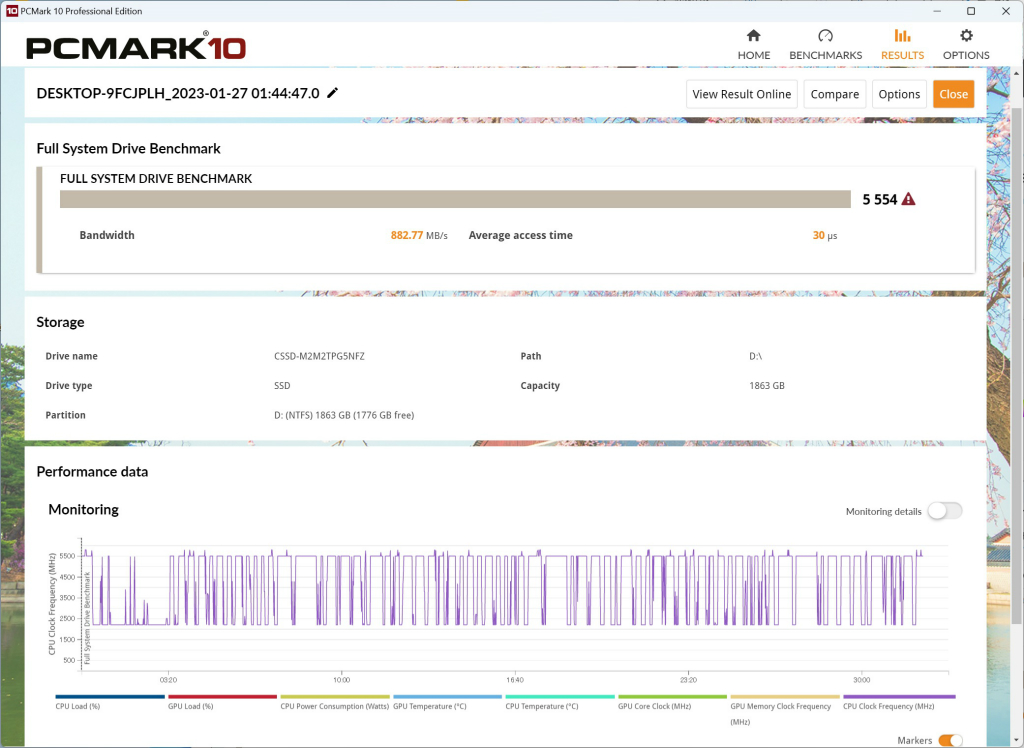Toggle the Monitoring details switch
1024x748 pixels.
click(x=945, y=511)
